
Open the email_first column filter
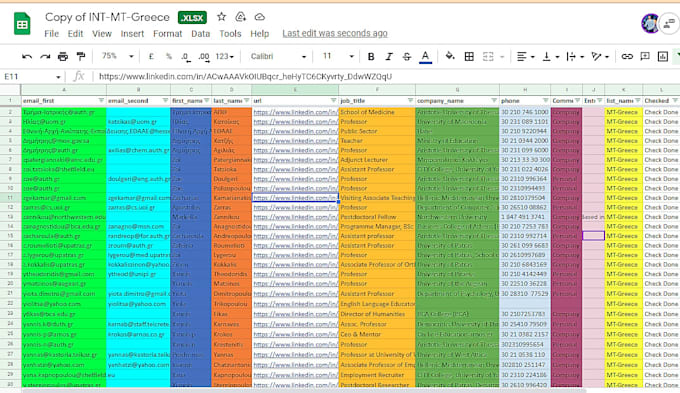point(101,101)
